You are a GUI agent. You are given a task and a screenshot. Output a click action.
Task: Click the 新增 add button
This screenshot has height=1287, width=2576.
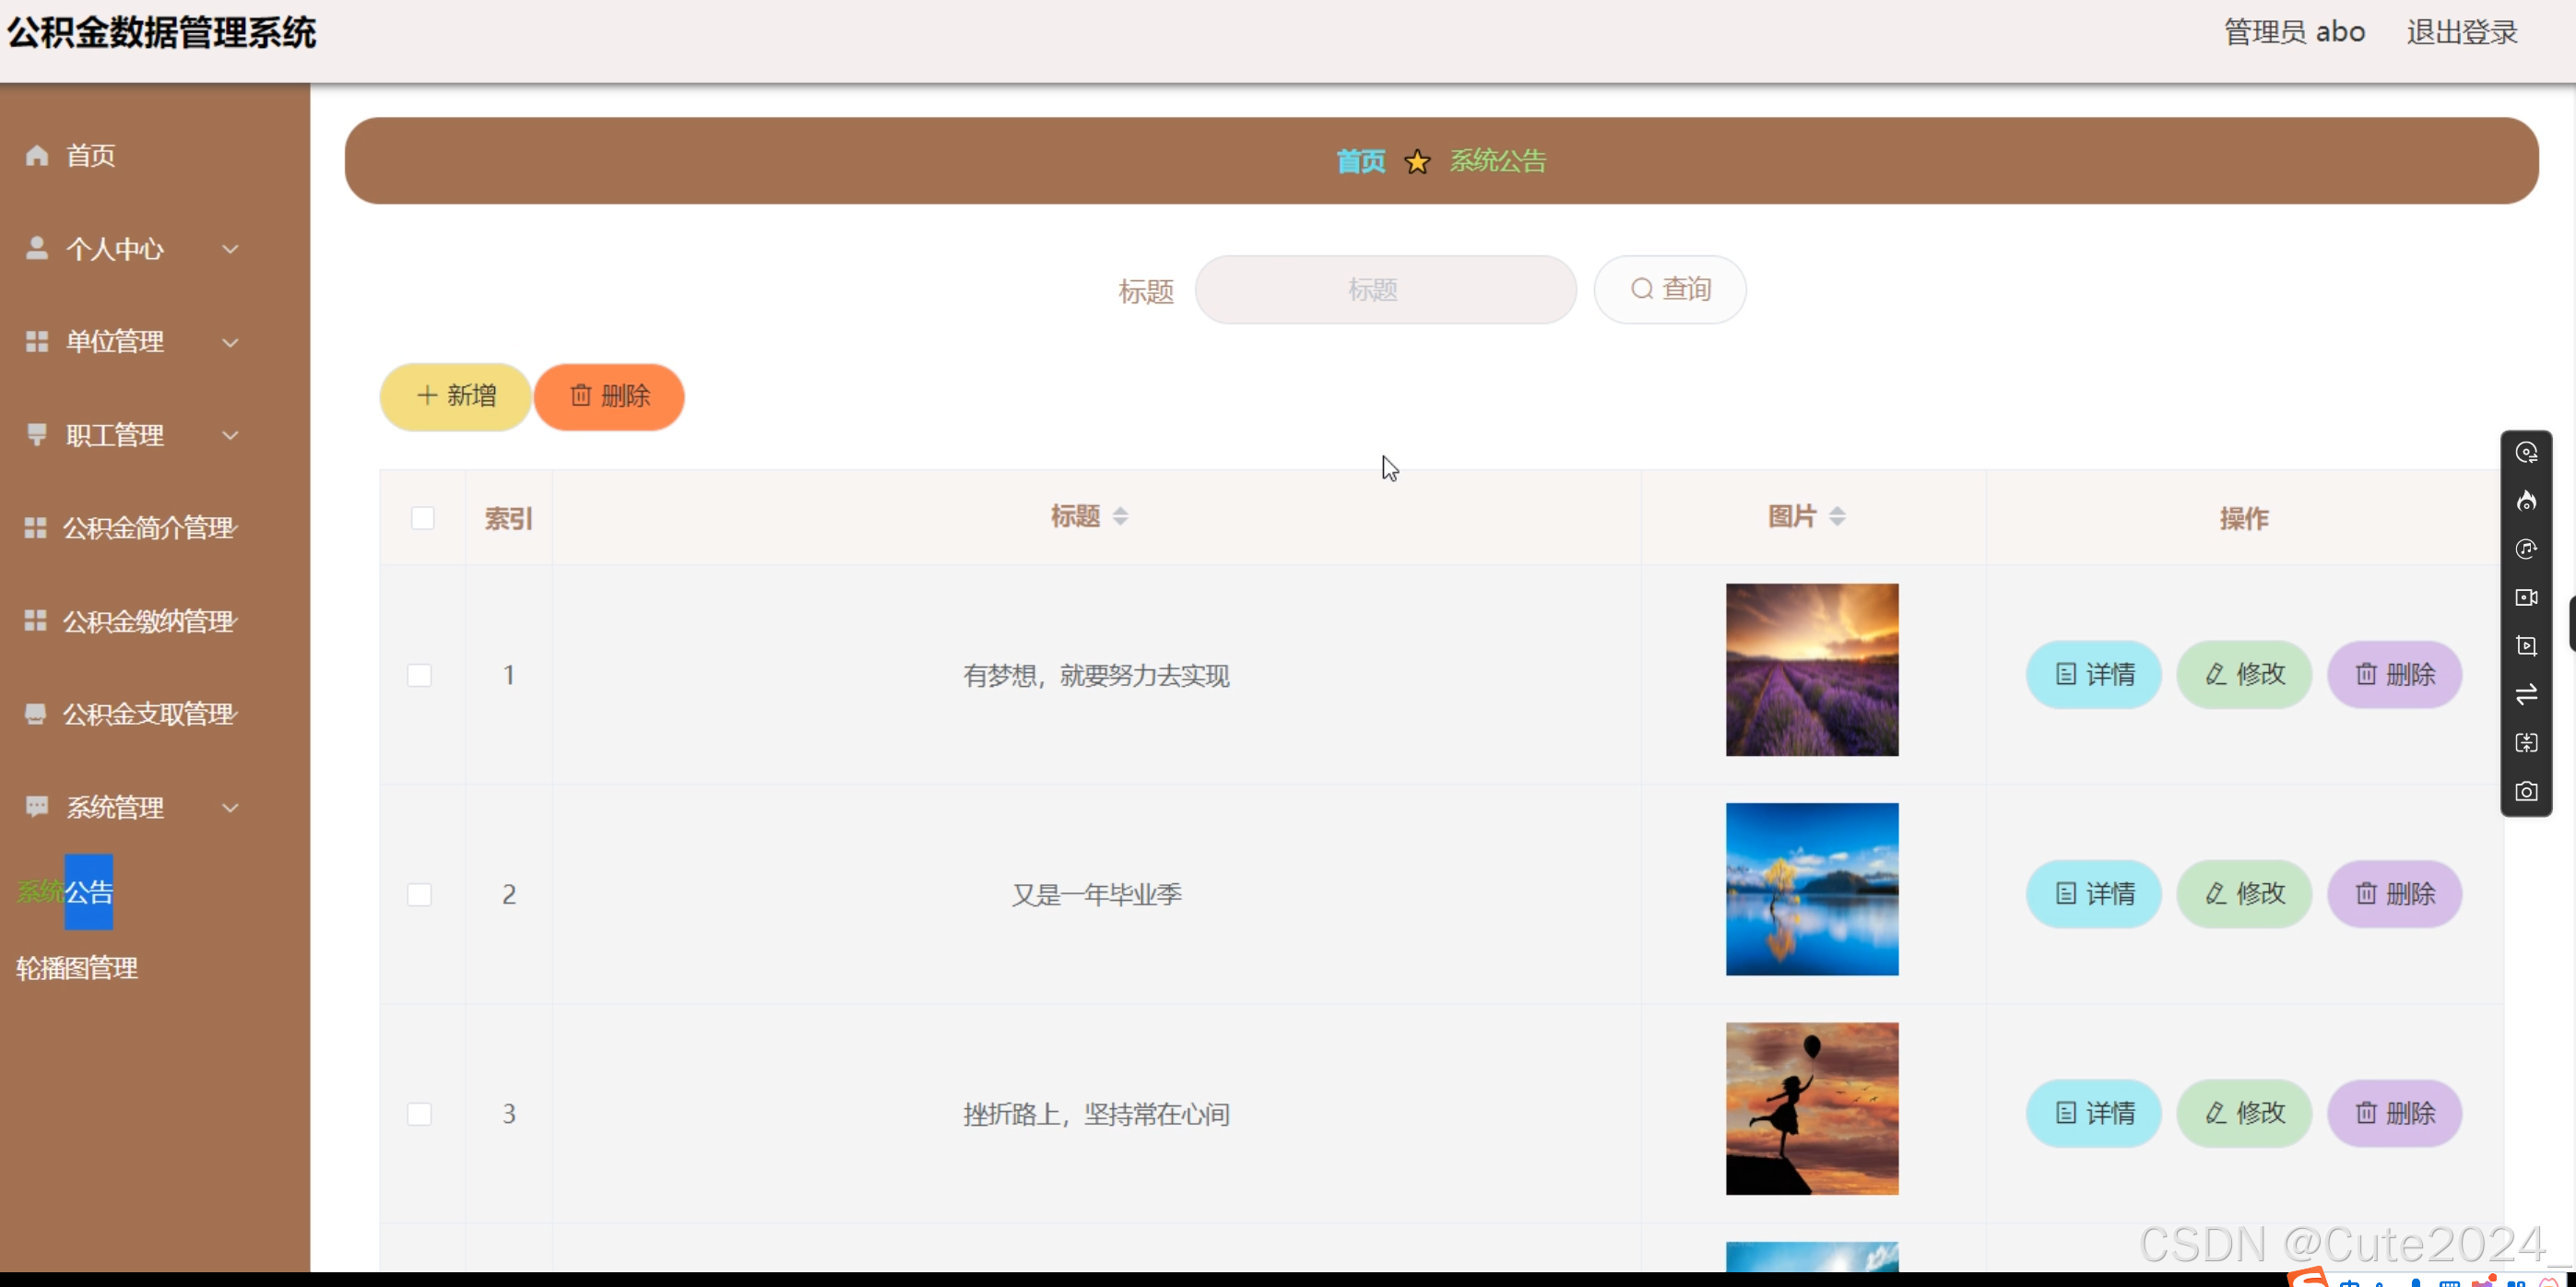pyautogui.click(x=455, y=396)
